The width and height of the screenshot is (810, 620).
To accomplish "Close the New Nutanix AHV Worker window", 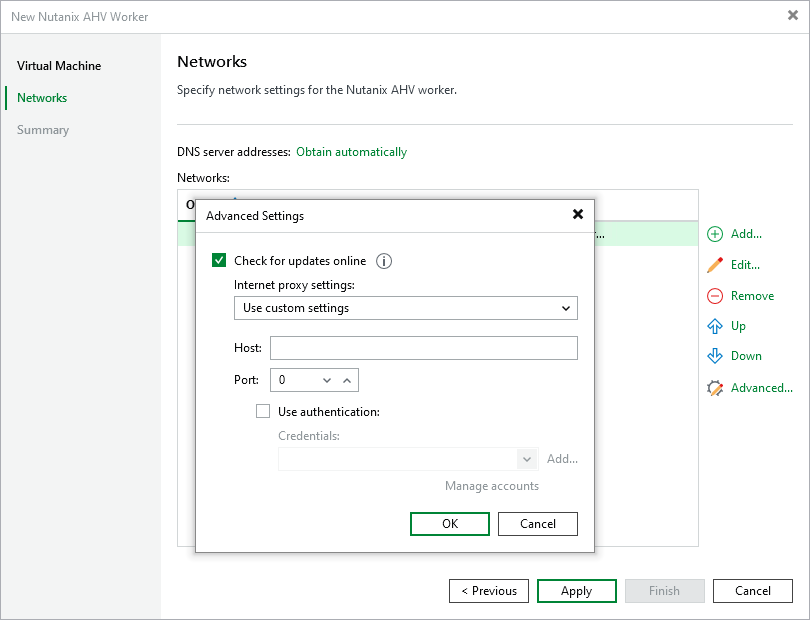I will click(x=793, y=16).
